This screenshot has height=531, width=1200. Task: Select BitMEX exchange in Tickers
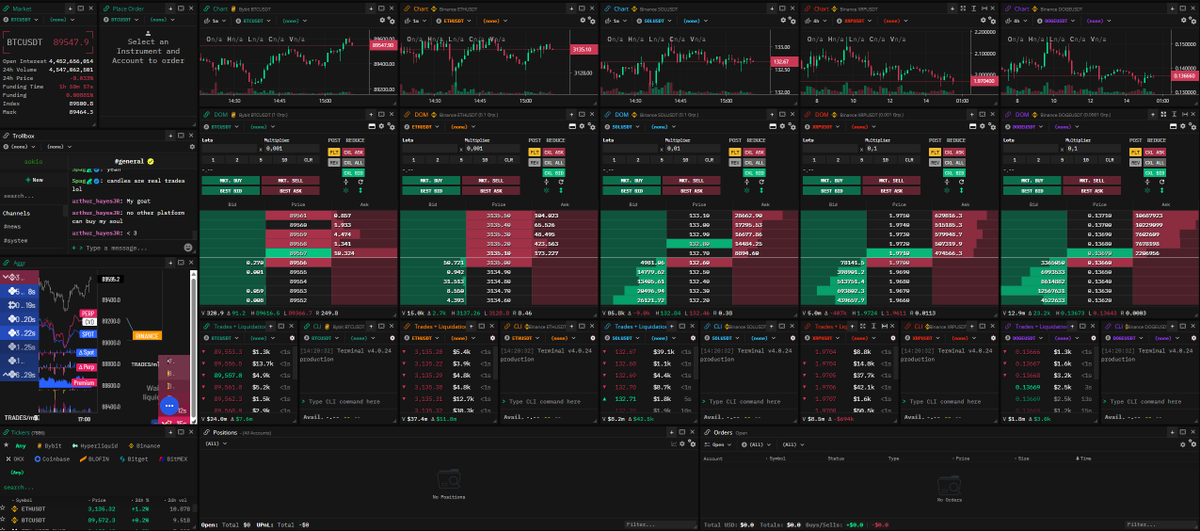coord(174,459)
